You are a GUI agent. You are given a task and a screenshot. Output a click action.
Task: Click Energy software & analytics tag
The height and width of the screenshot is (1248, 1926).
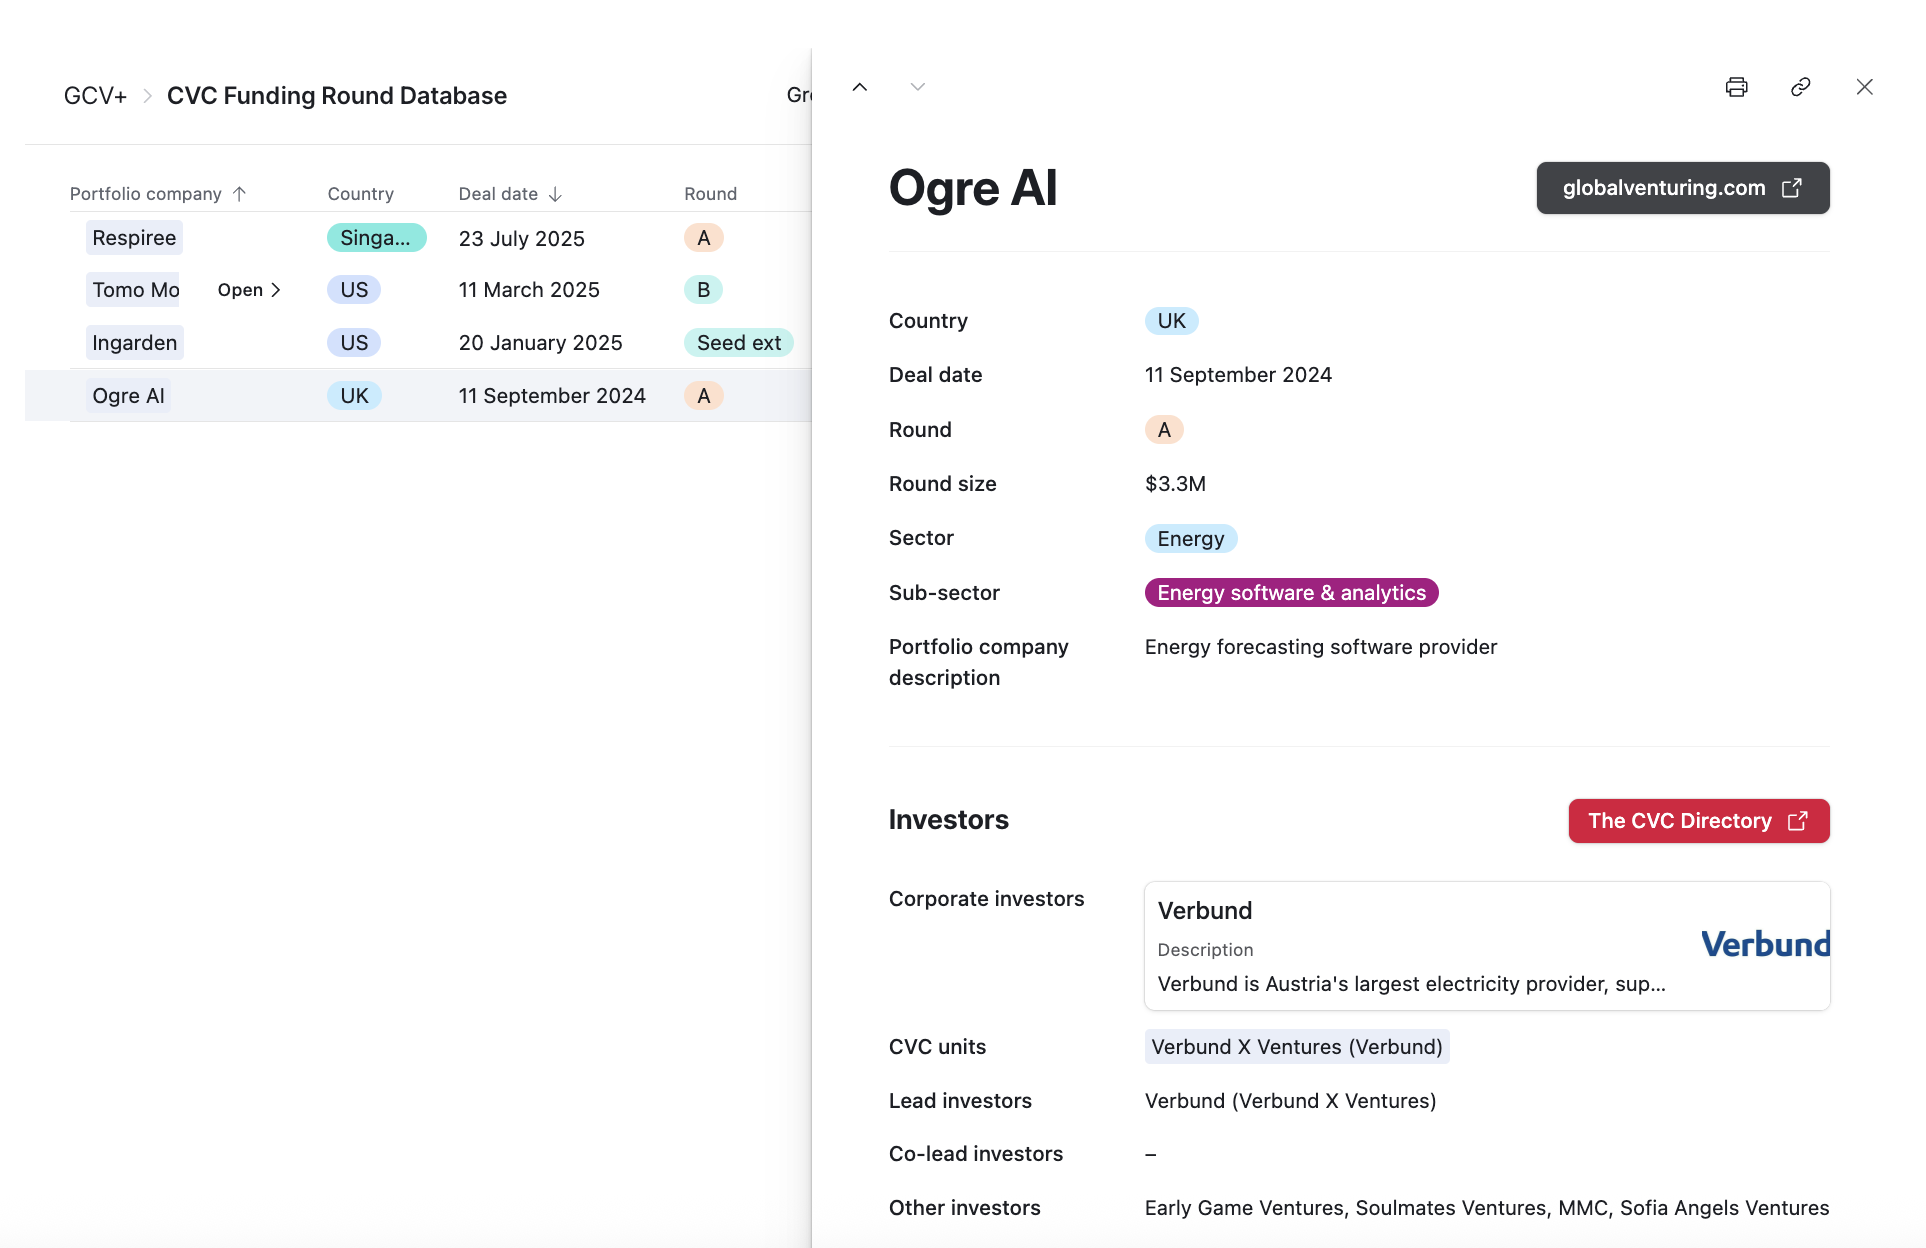click(x=1291, y=593)
